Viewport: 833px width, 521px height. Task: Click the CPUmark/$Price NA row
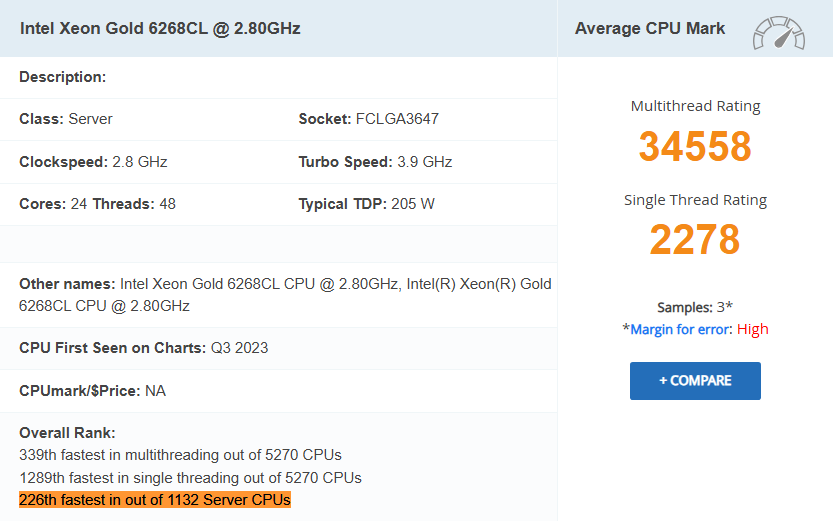coord(92,390)
